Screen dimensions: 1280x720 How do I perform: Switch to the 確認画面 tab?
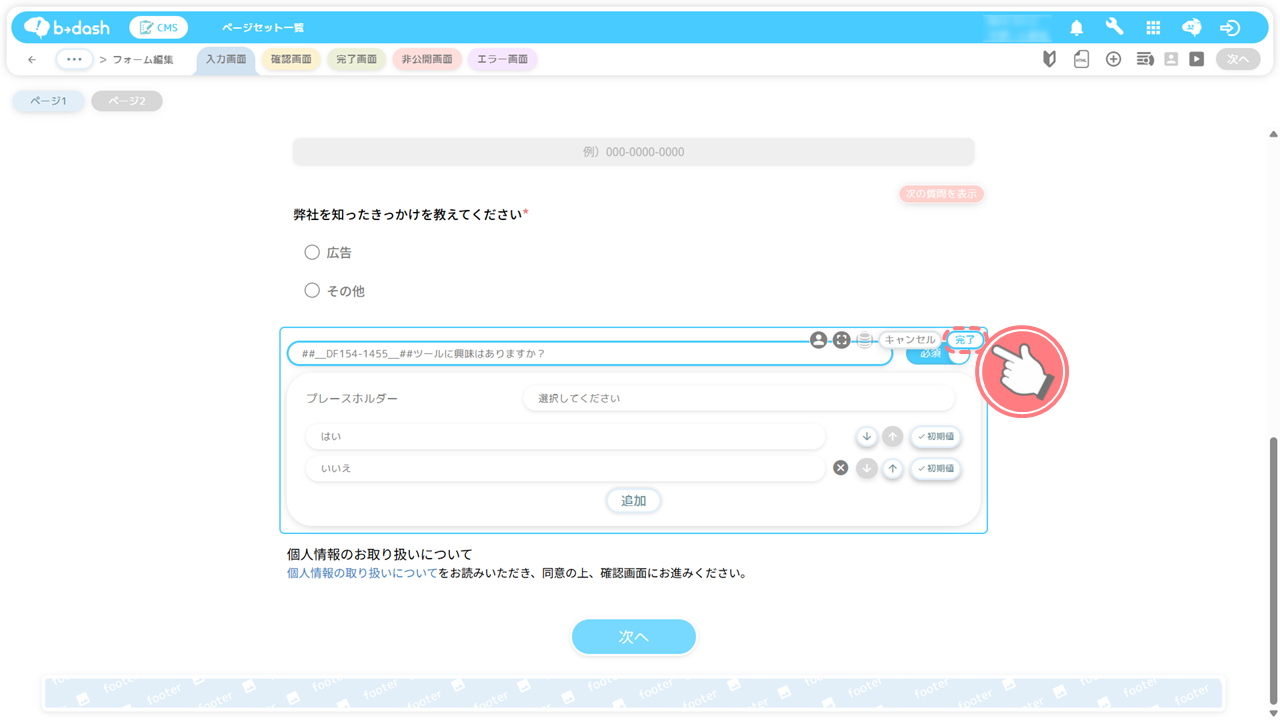tap(291, 59)
